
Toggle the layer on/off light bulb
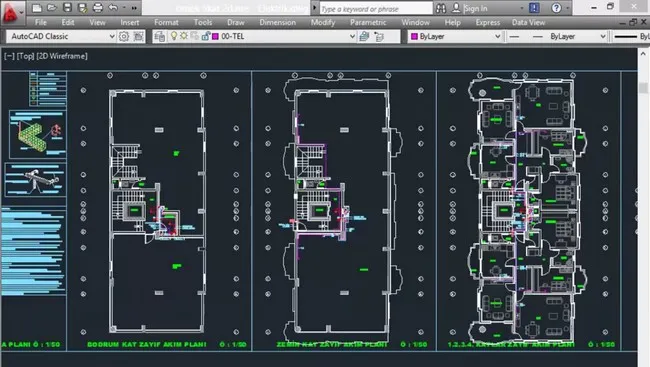tap(174, 36)
